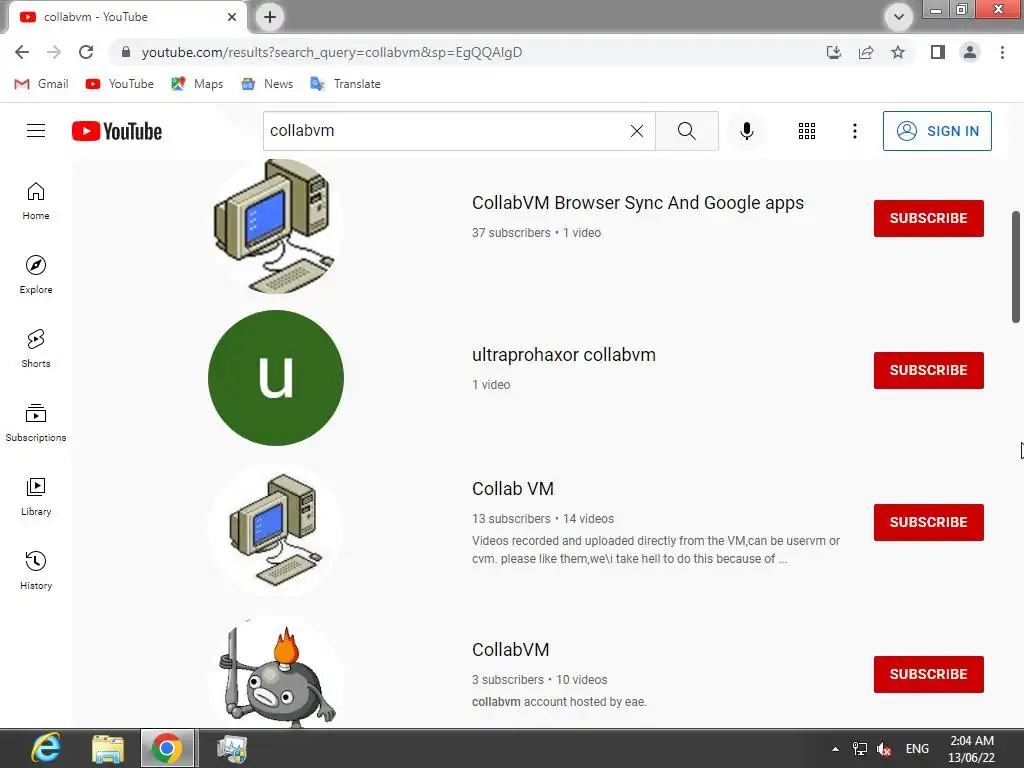Open the Collab VM channel title
Image resolution: width=1024 pixels, height=768 pixels.
click(x=513, y=488)
